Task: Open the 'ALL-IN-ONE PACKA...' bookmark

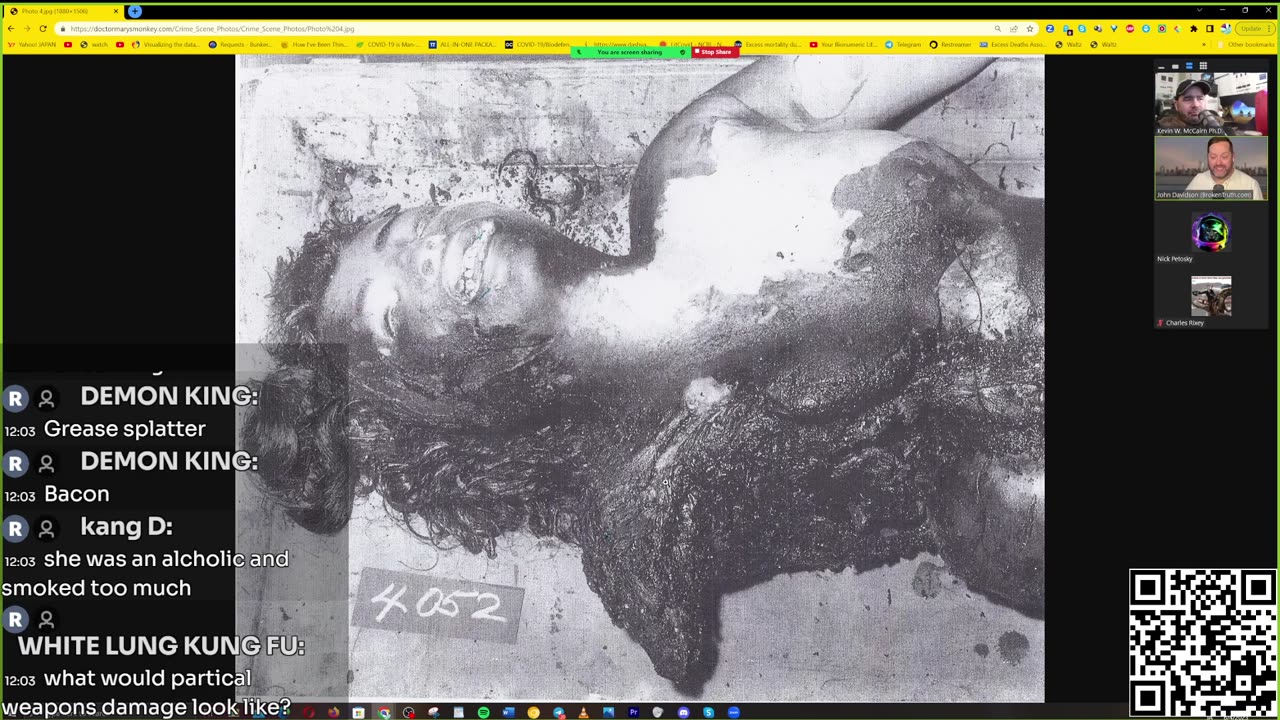Action: (462, 45)
